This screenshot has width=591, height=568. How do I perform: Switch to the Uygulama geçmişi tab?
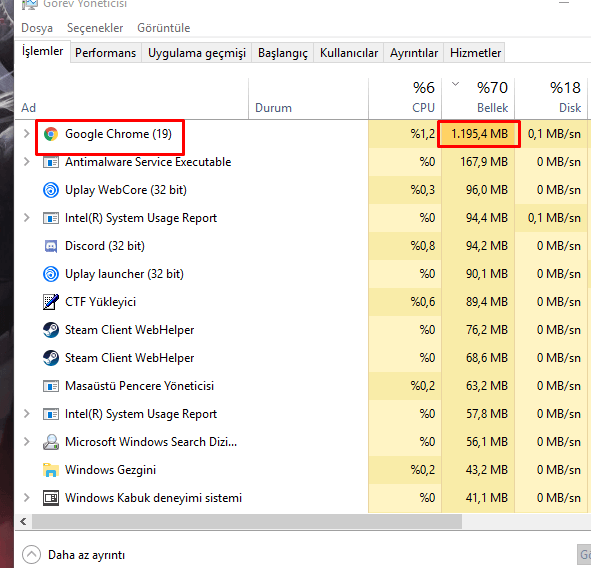coord(197,53)
